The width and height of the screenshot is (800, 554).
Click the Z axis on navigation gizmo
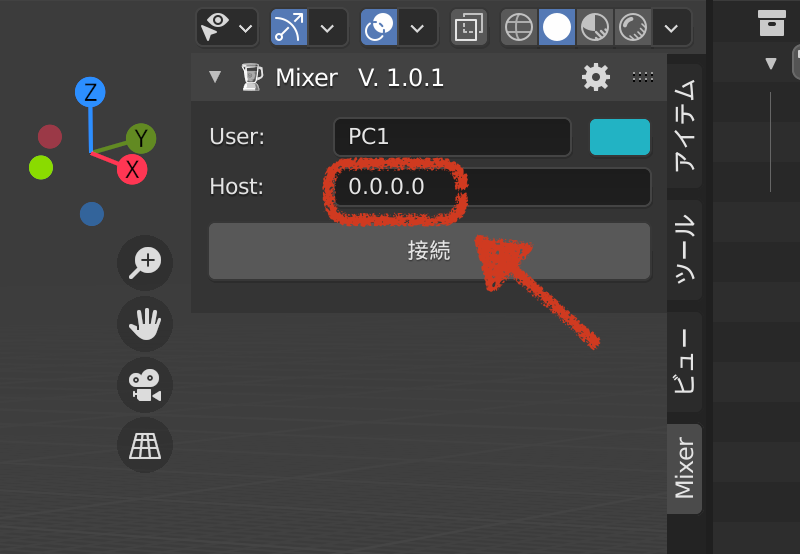(x=90, y=92)
